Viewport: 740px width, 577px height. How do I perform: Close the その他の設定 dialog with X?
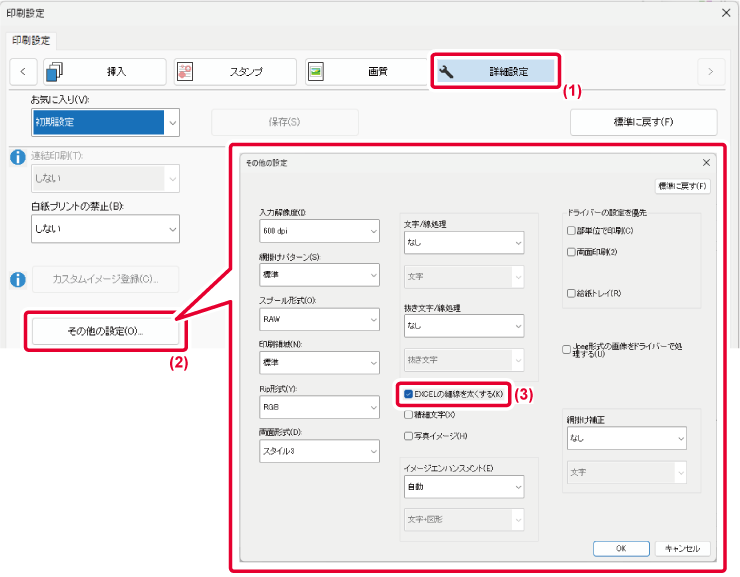pyautogui.click(x=706, y=162)
